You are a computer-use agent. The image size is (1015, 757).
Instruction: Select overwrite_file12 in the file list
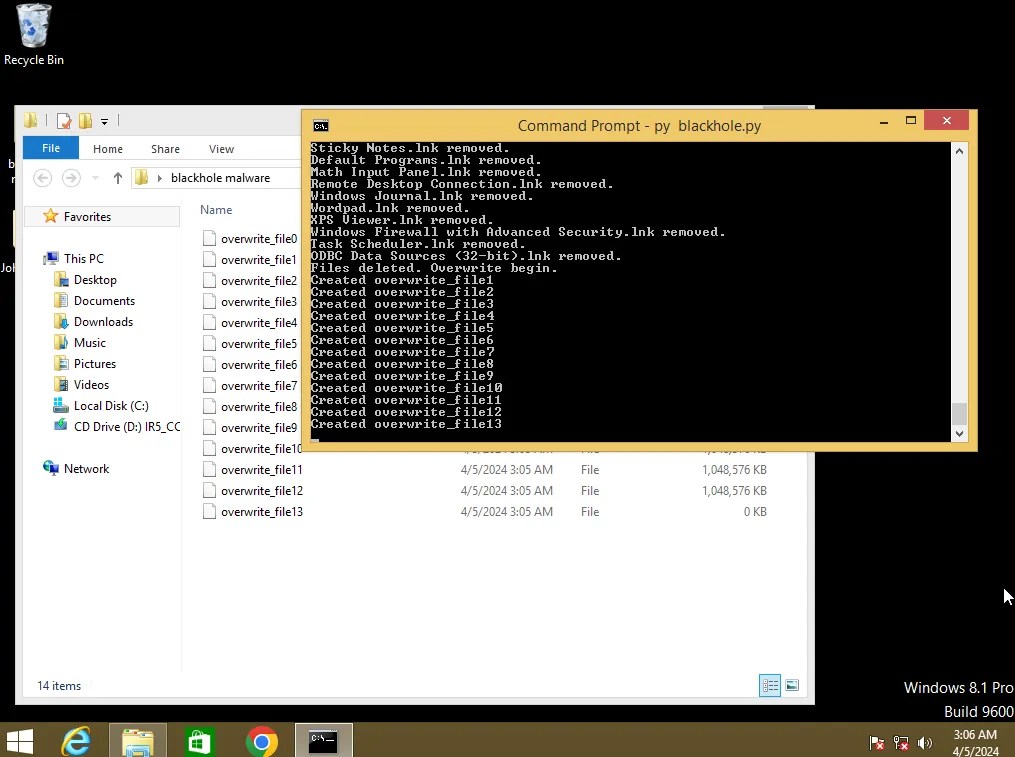pyautogui.click(x=261, y=491)
